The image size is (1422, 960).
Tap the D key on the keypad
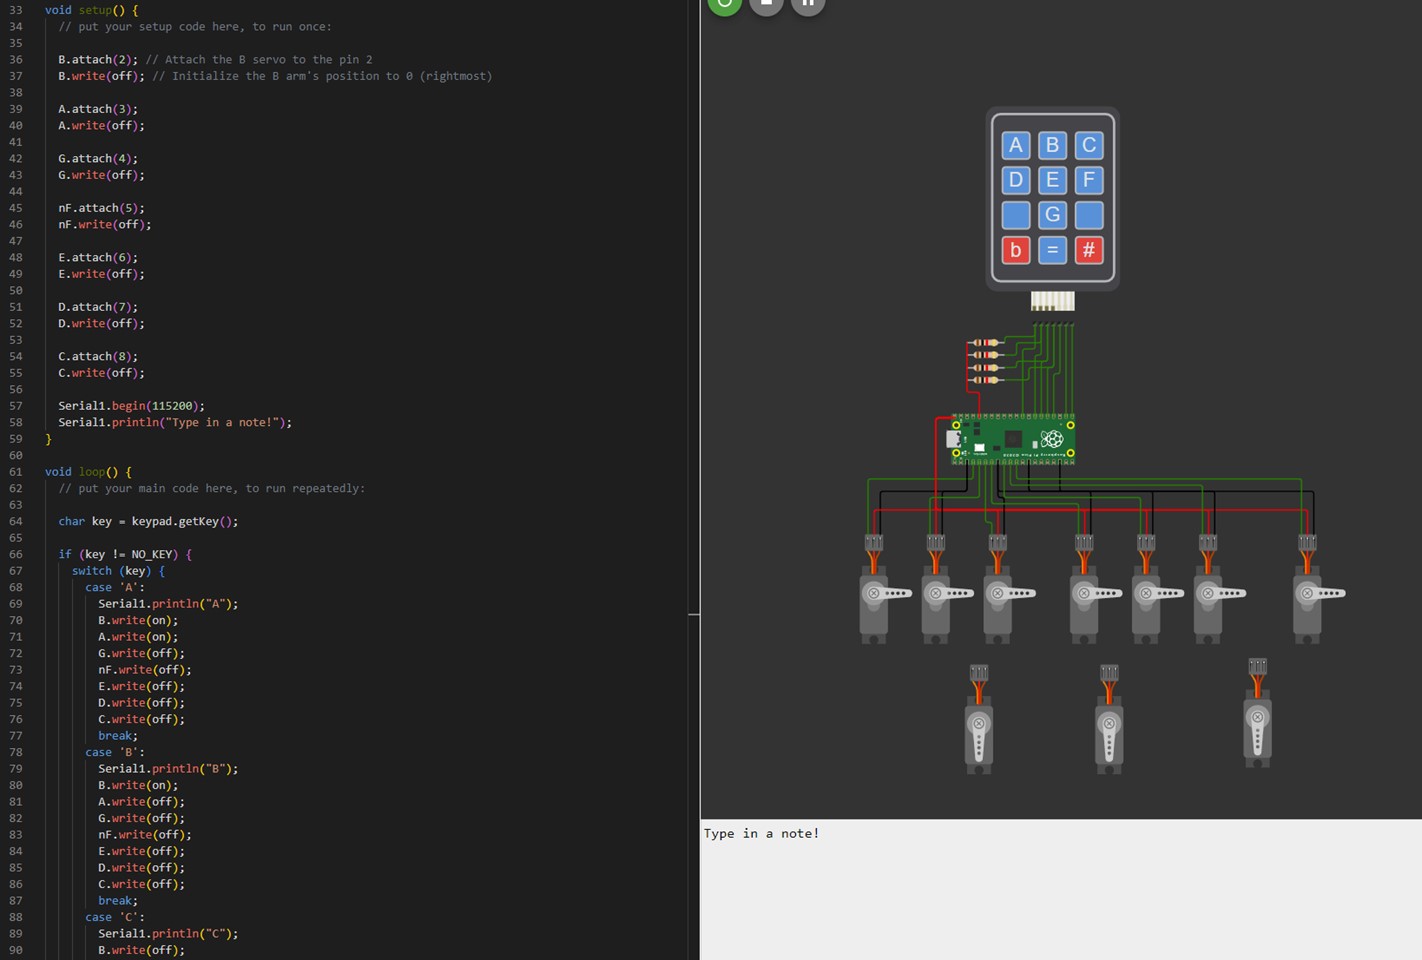(x=1015, y=180)
